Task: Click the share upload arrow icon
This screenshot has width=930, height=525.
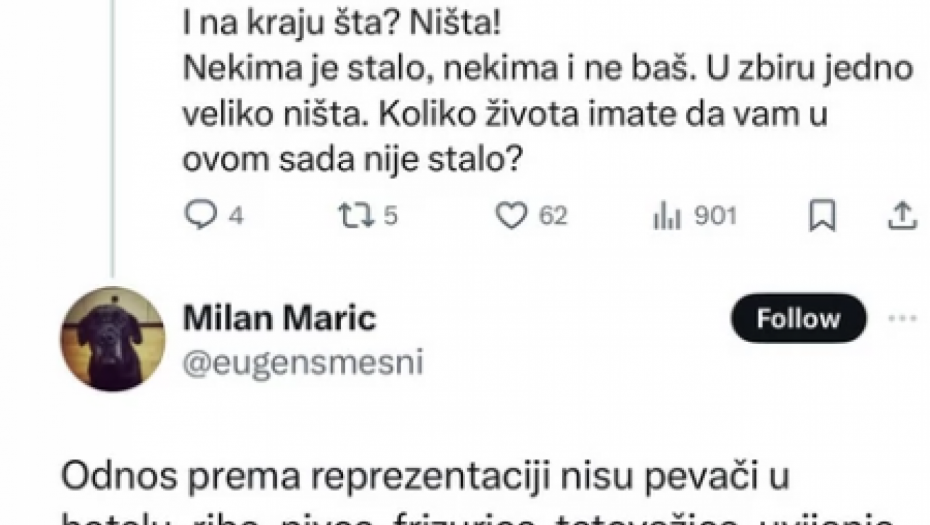Action: click(901, 216)
